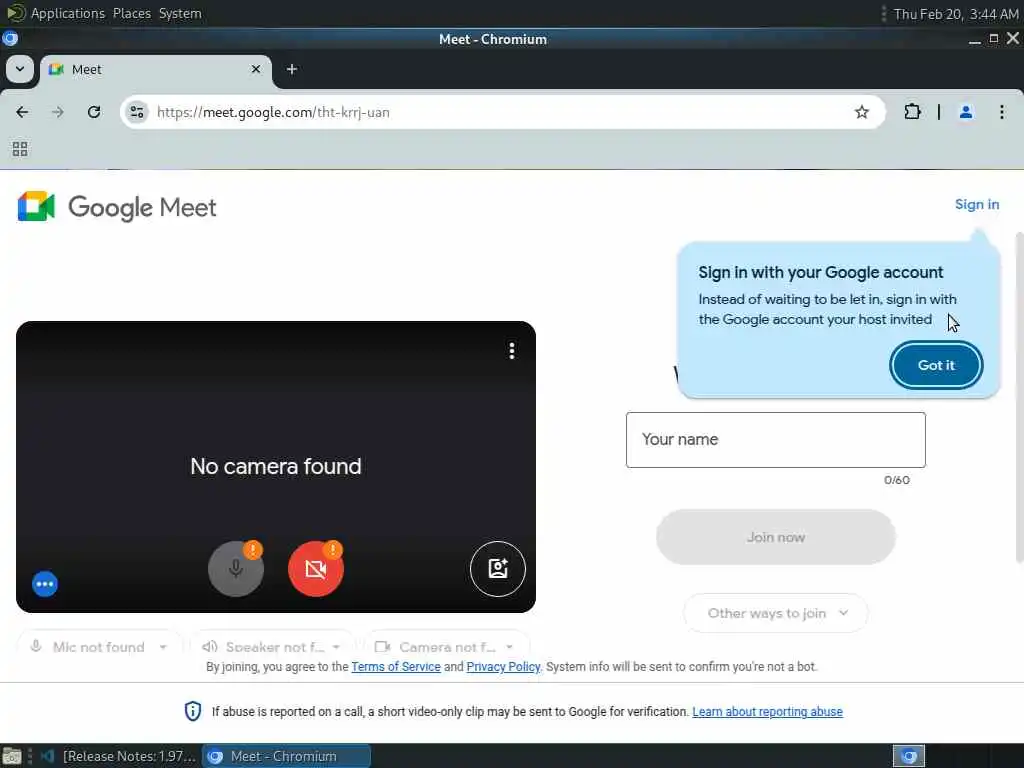Open Chromium three-dot menu
The width and height of the screenshot is (1024, 768).
point(1002,112)
